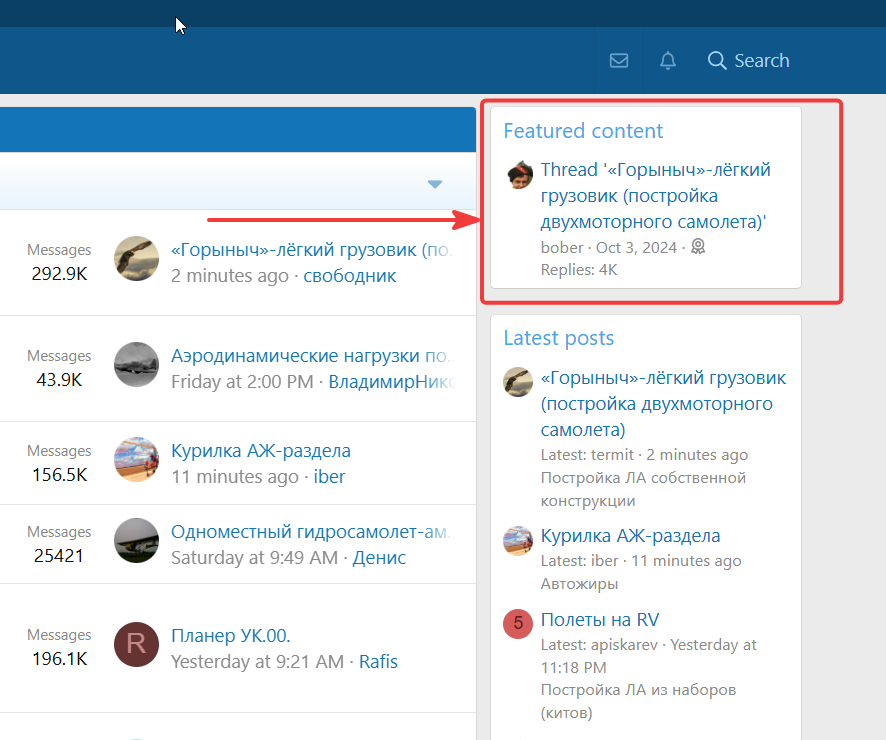Screen dimensions: 886x740
Task: Click the eagle avatar beside Горыныч forum row
Action: [x=136, y=258]
